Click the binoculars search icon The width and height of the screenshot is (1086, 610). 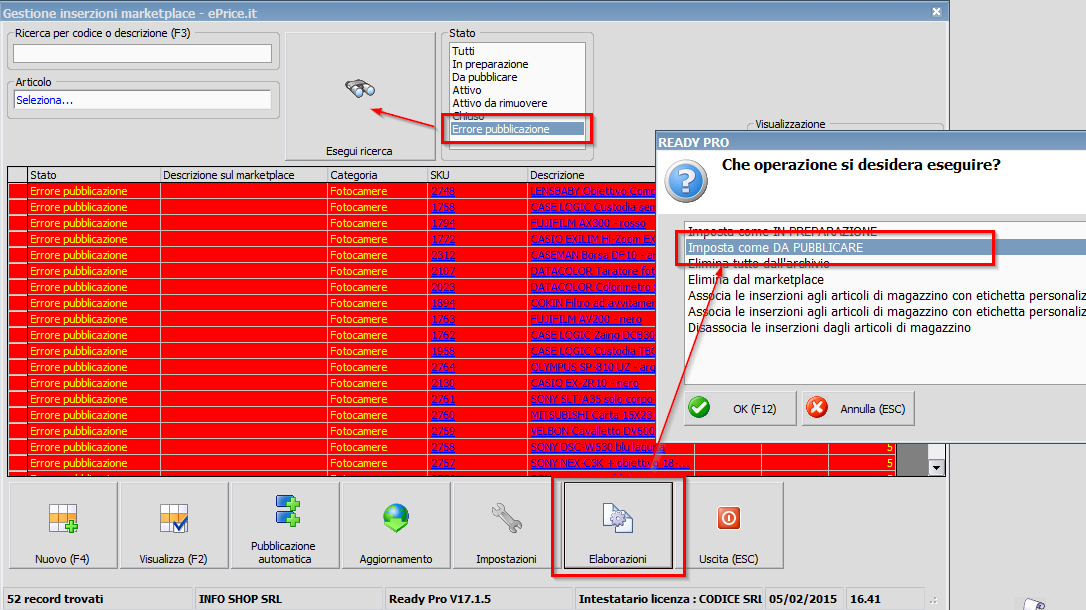tap(359, 88)
